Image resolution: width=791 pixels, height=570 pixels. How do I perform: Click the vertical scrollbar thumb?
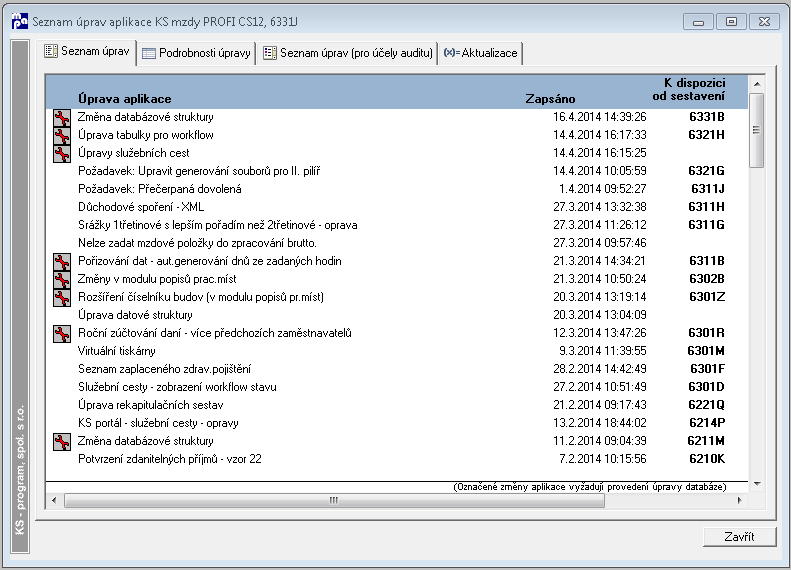(x=757, y=130)
